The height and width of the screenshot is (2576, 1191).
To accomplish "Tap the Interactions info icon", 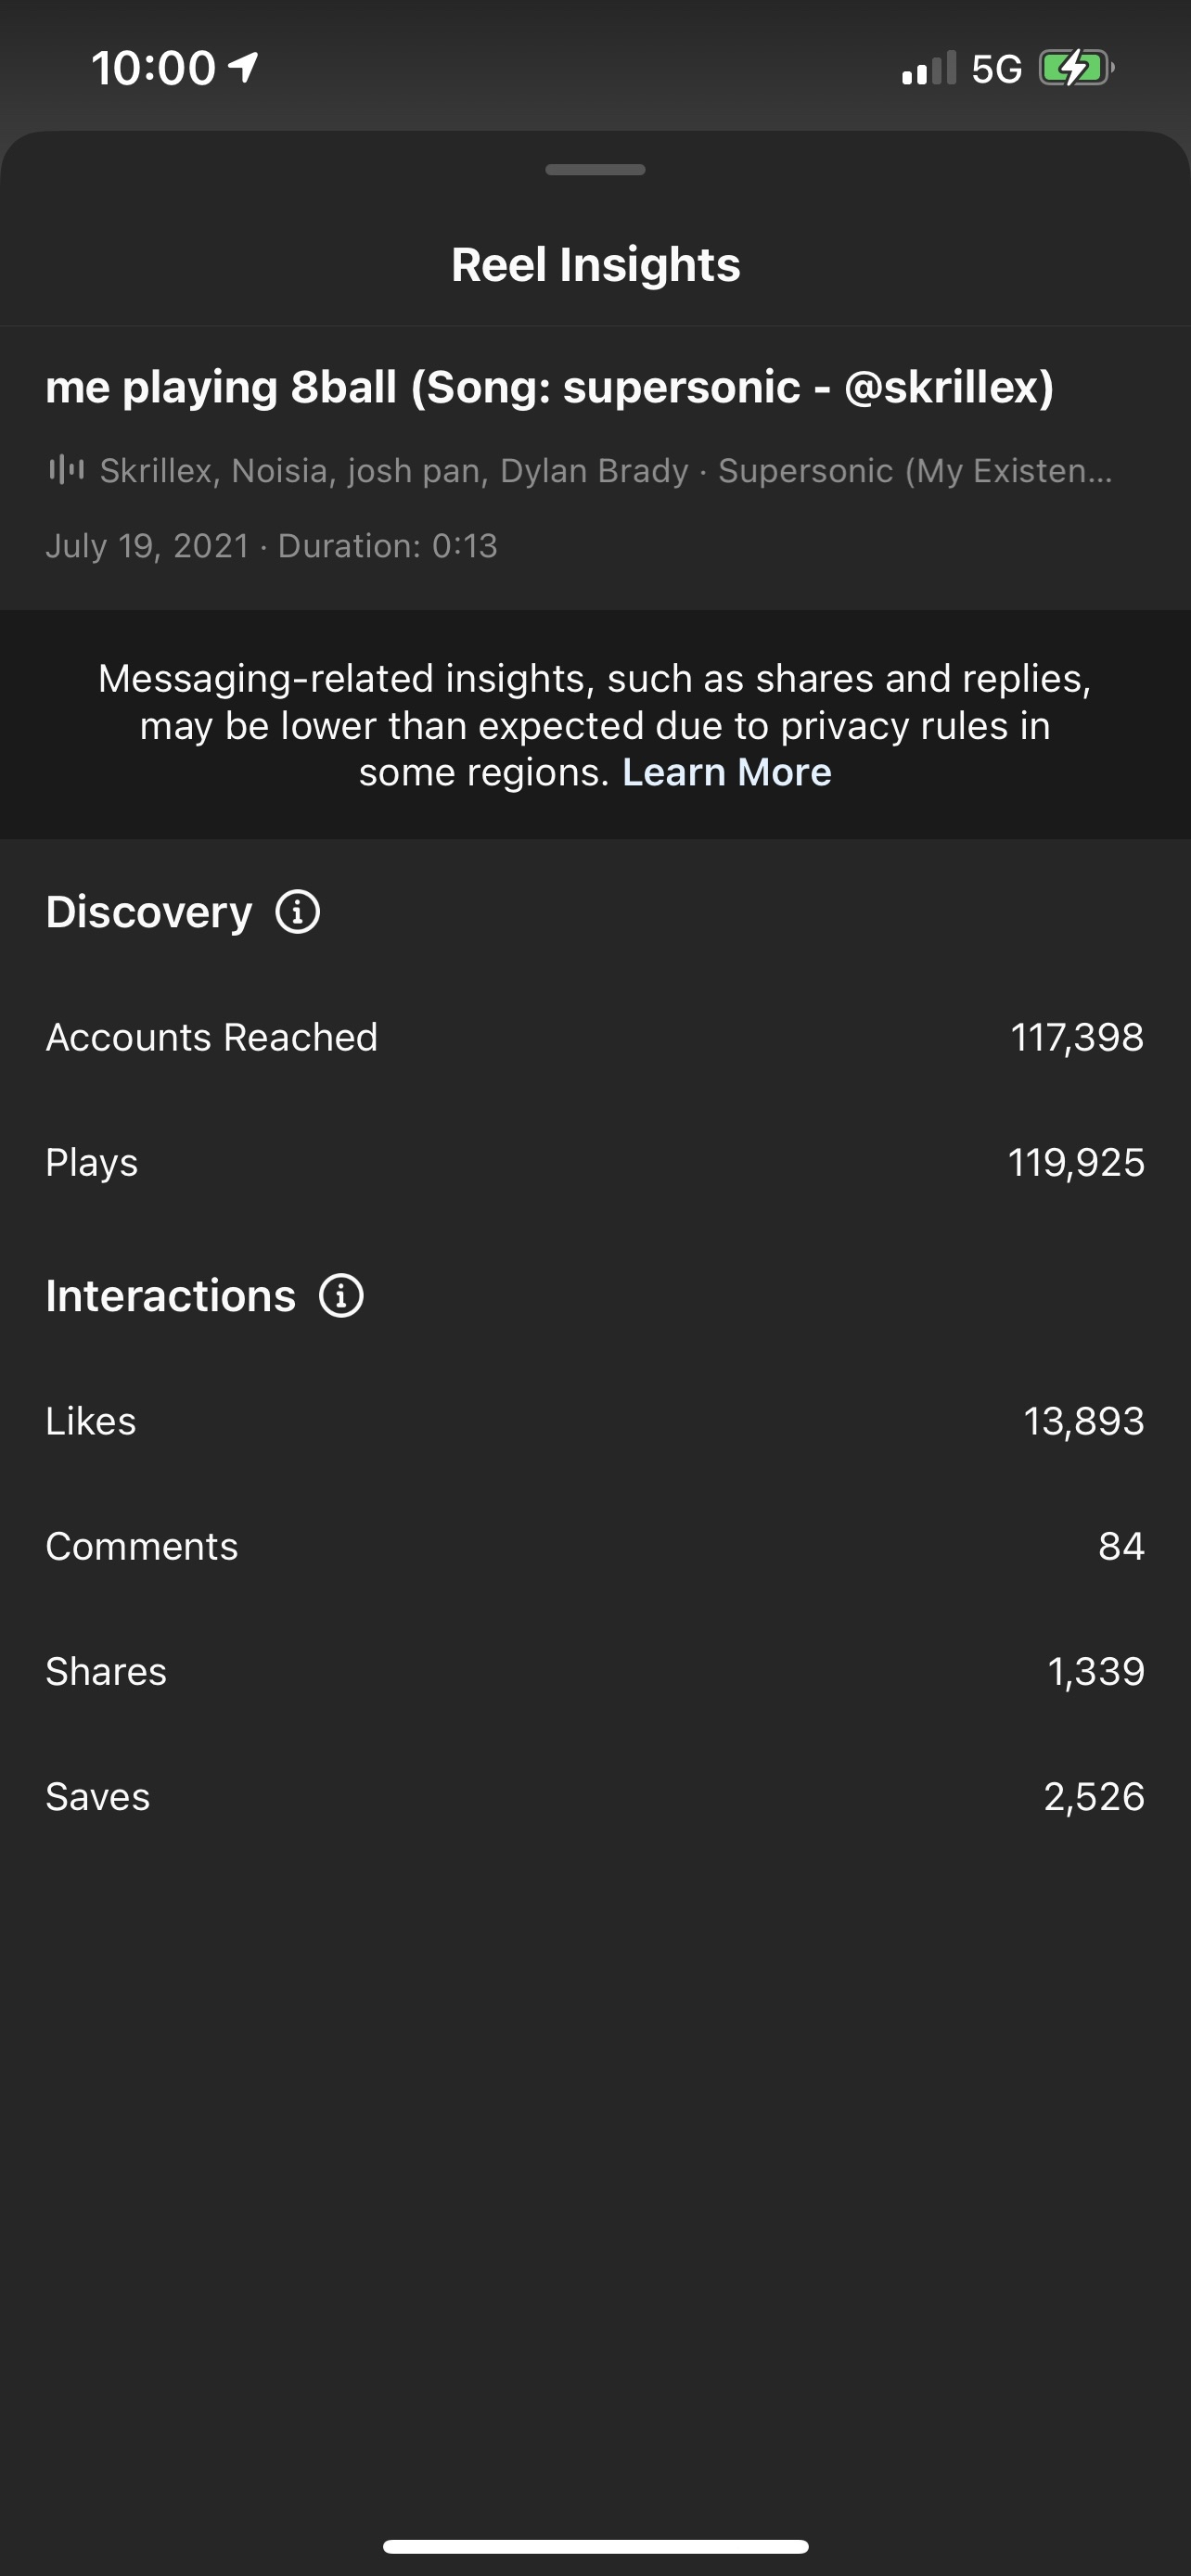I will pos(341,1296).
